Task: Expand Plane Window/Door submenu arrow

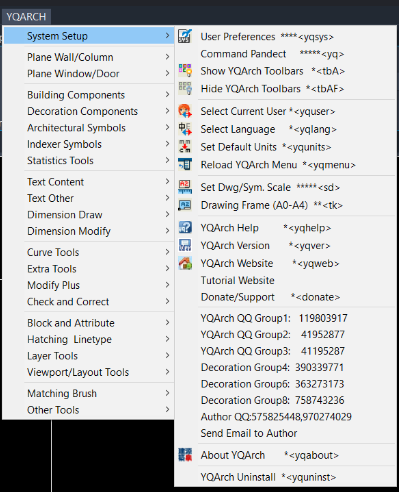Action: tap(167, 73)
